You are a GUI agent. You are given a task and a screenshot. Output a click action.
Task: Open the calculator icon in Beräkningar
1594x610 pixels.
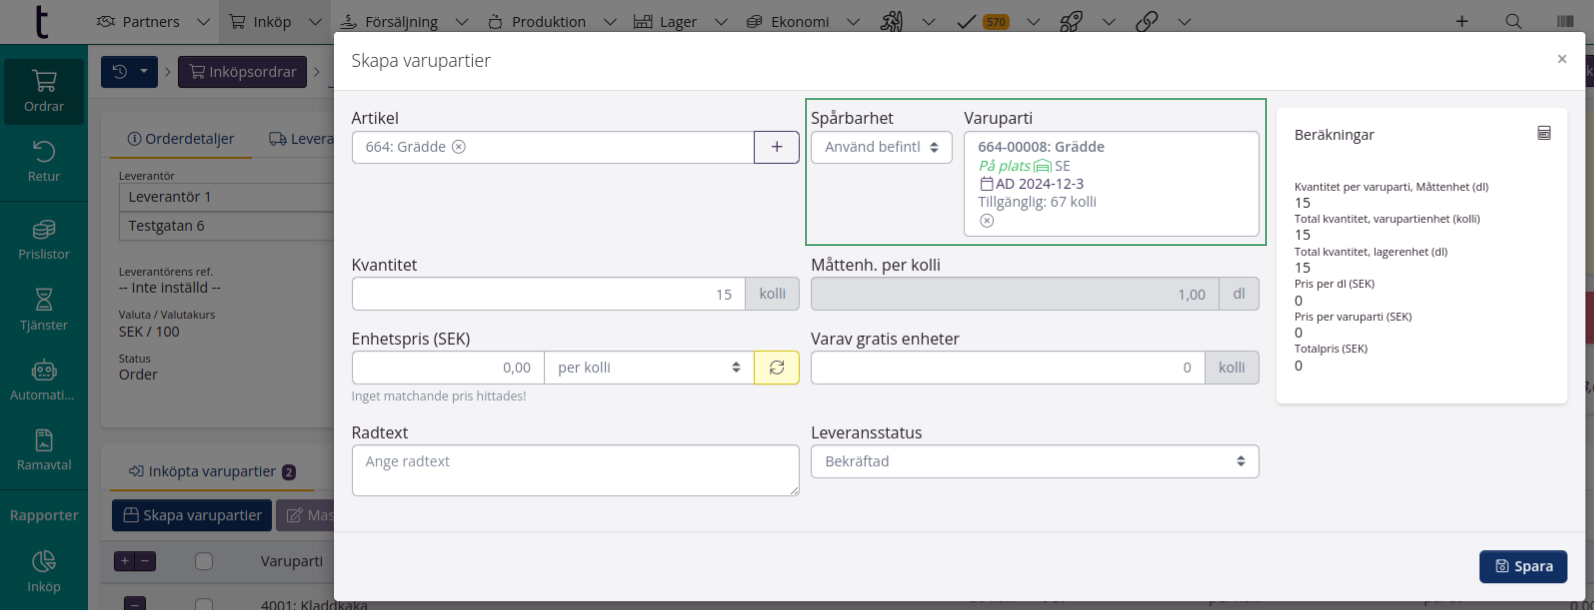coord(1543,133)
